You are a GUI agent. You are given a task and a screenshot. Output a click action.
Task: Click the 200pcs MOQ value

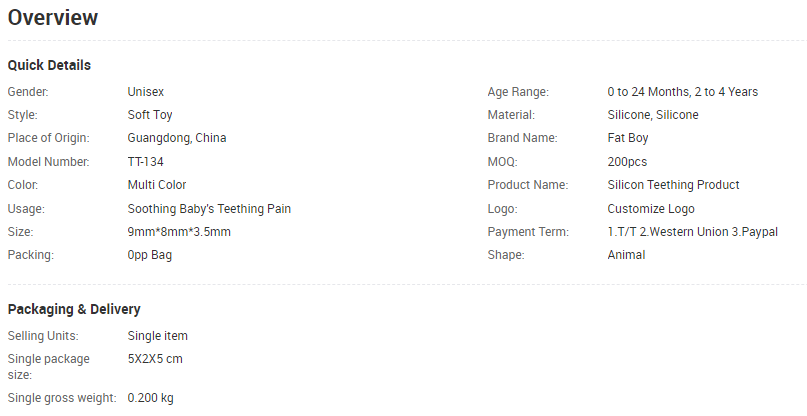(627, 161)
